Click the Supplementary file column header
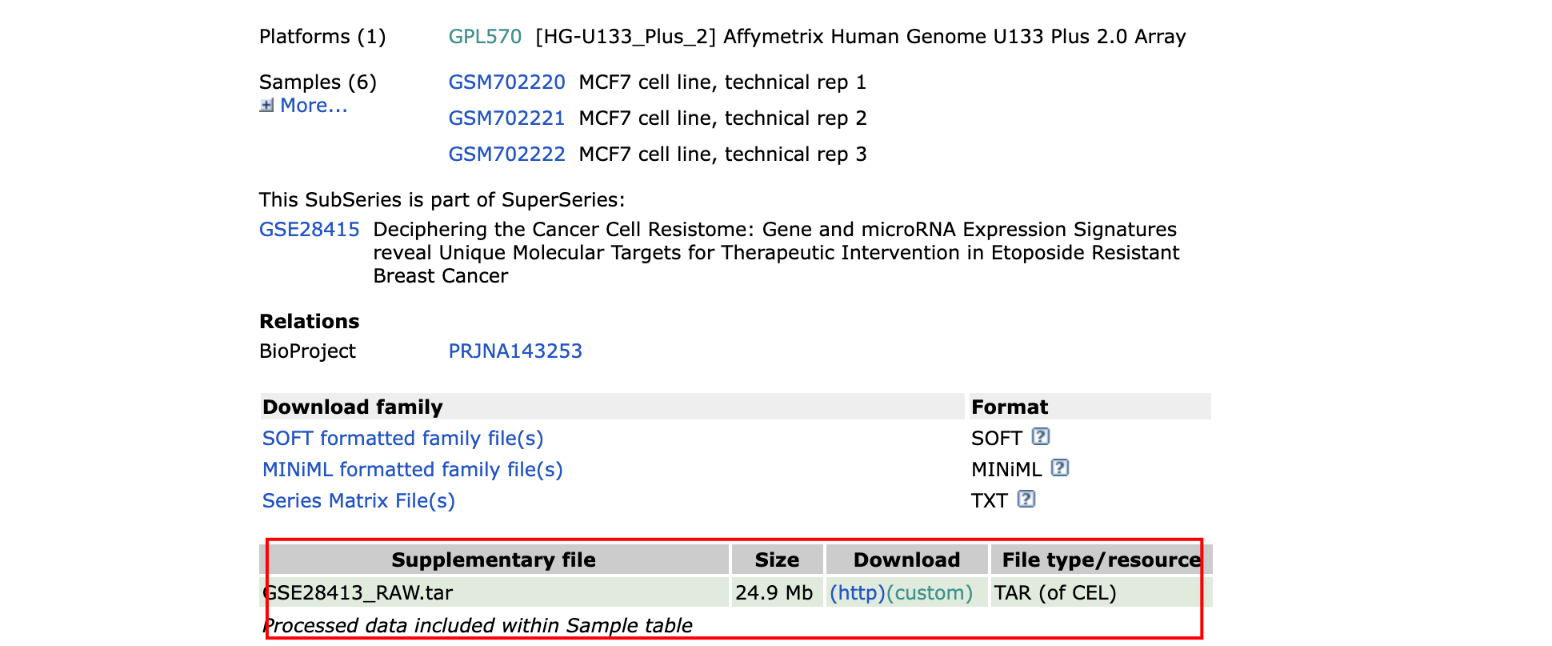The height and width of the screenshot is (646, 1552). click(493, 560)
